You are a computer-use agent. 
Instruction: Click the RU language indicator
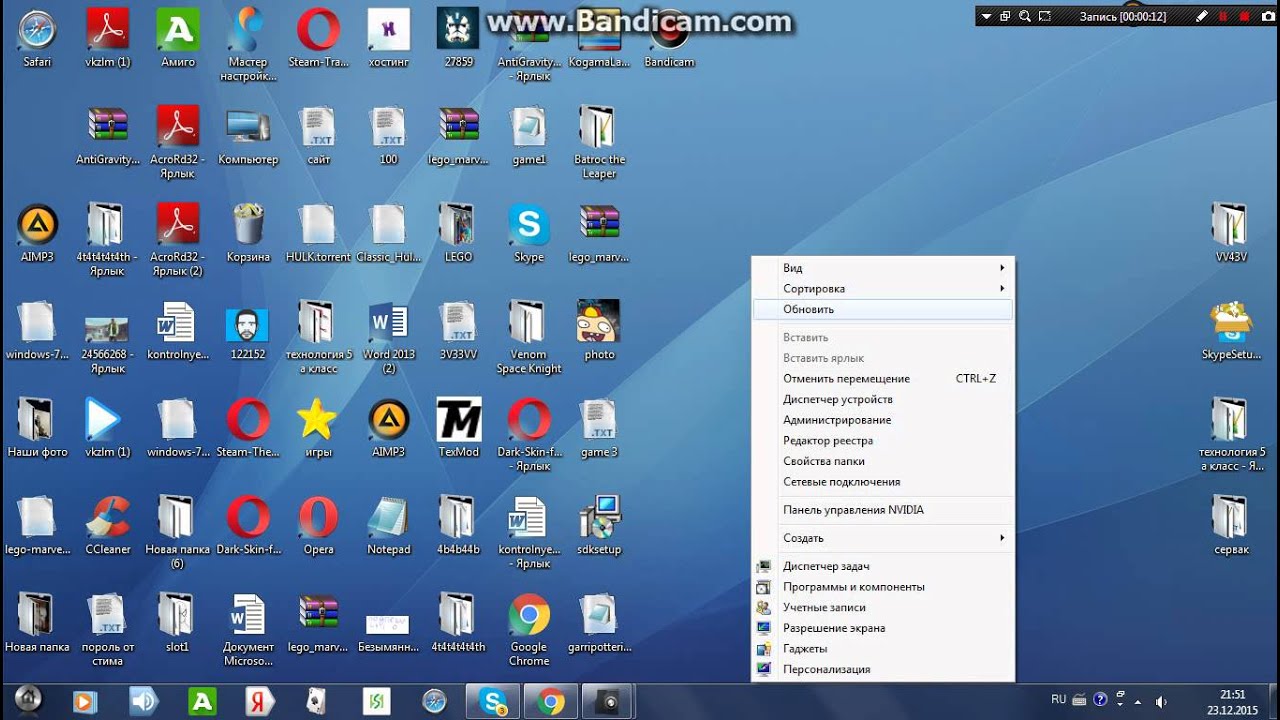[1059, 699]
